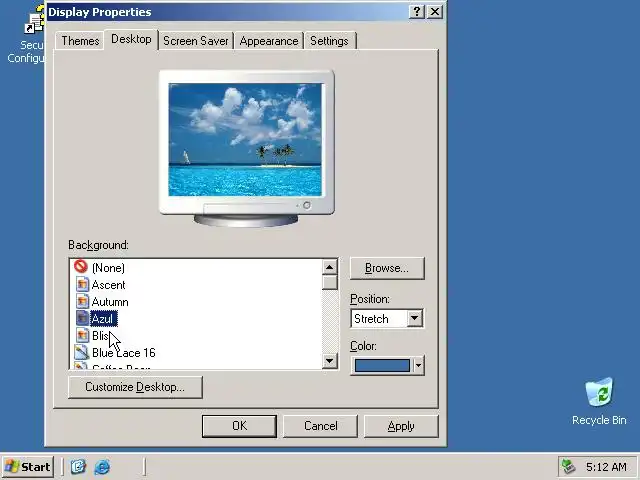The image size is (640, 480).
Task: Click the Azul wallpaper file icon
Action: [x=82, y=318]
